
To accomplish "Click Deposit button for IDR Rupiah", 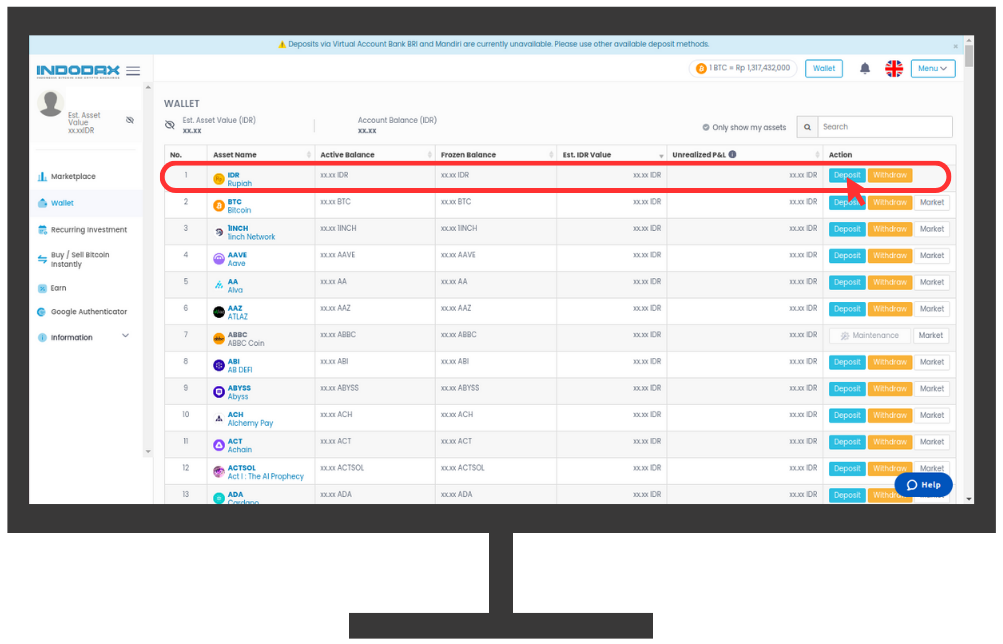I will [846, 176].
